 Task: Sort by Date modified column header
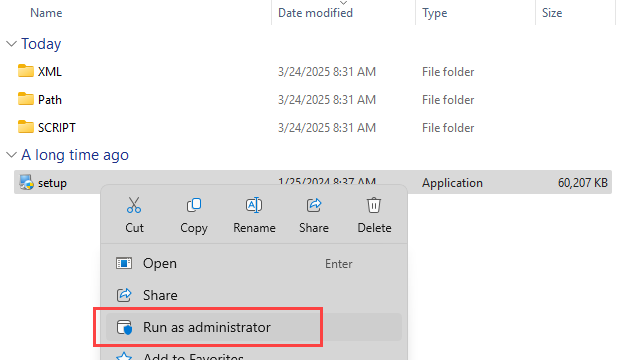[315, 13]
